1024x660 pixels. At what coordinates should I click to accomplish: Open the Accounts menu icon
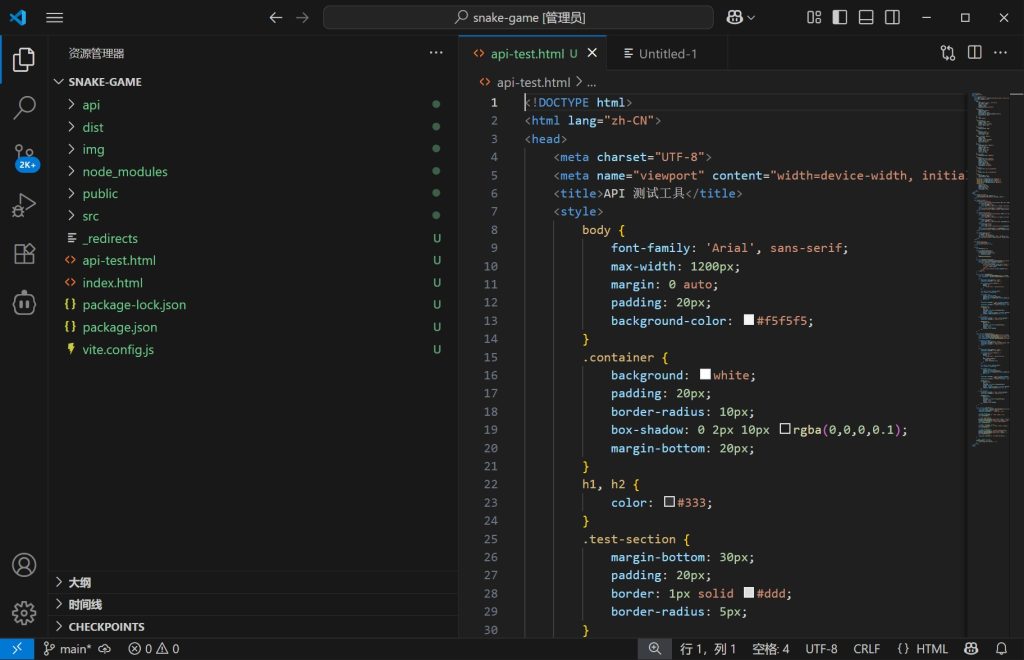coord(24,565)
